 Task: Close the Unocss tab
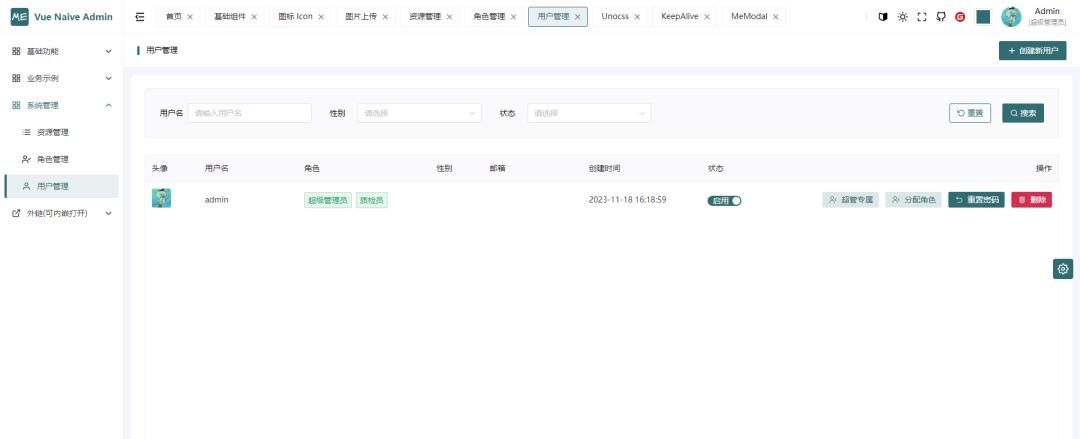point(637,17)
